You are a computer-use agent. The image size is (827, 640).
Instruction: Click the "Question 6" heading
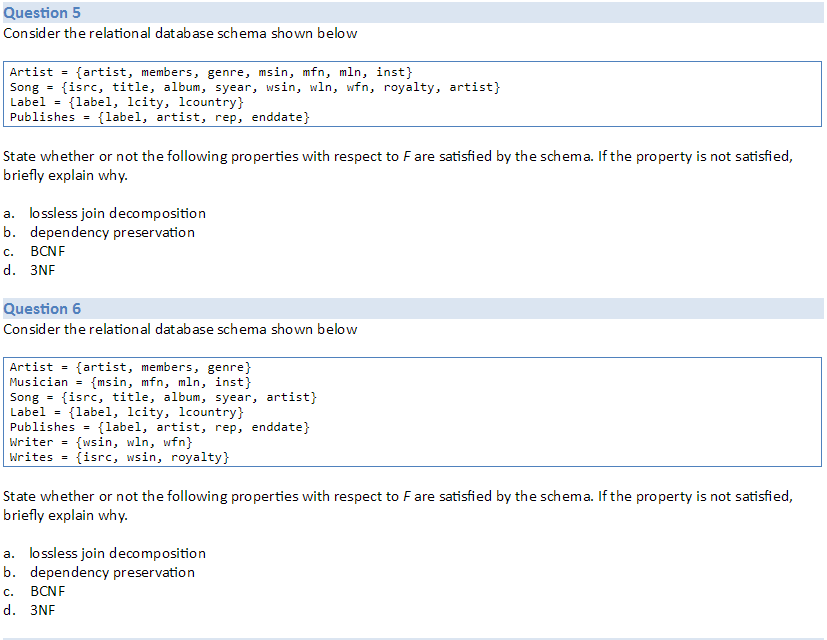pyautogui.click(x=42, y=309)
